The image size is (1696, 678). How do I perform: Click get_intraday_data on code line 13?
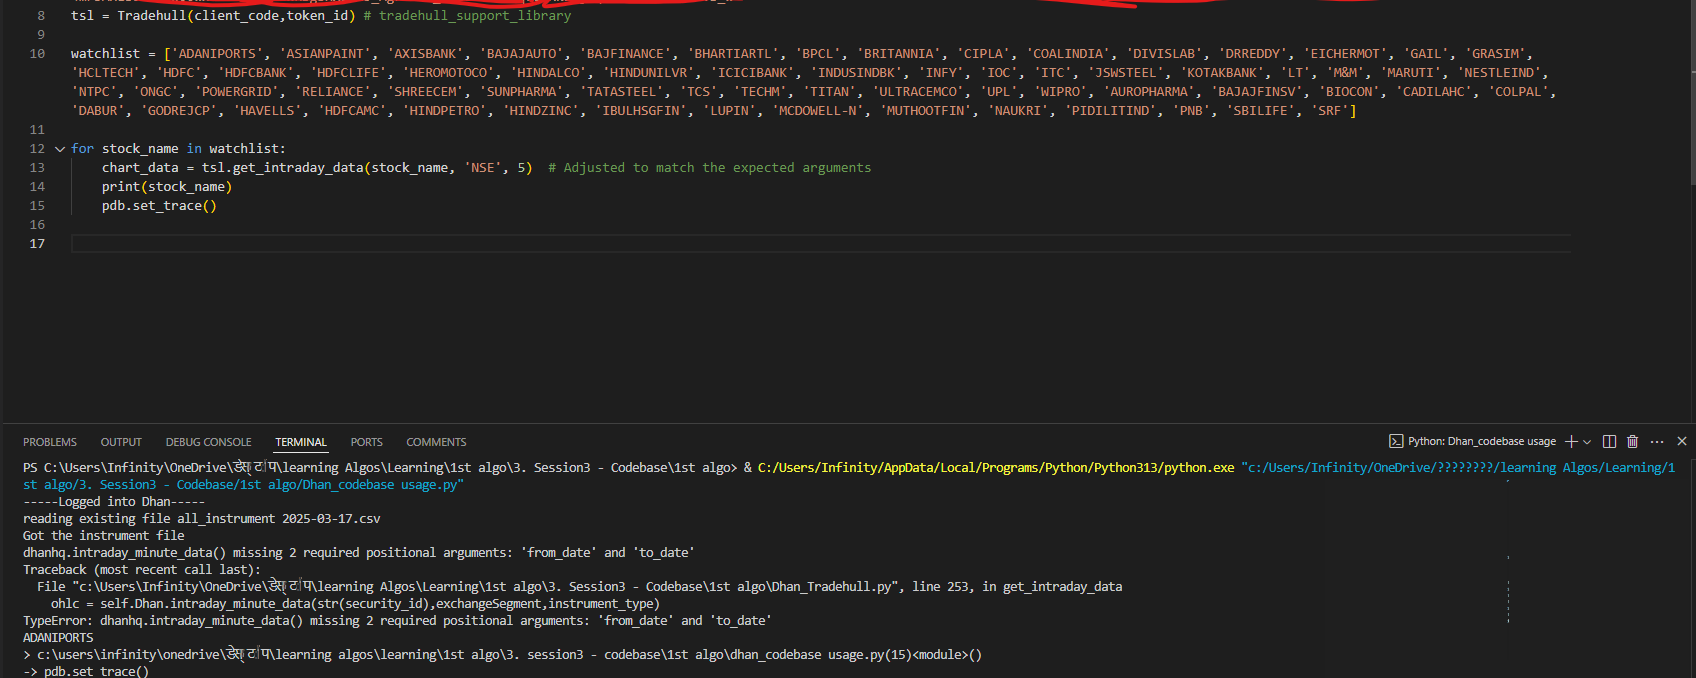coord(298,168)
